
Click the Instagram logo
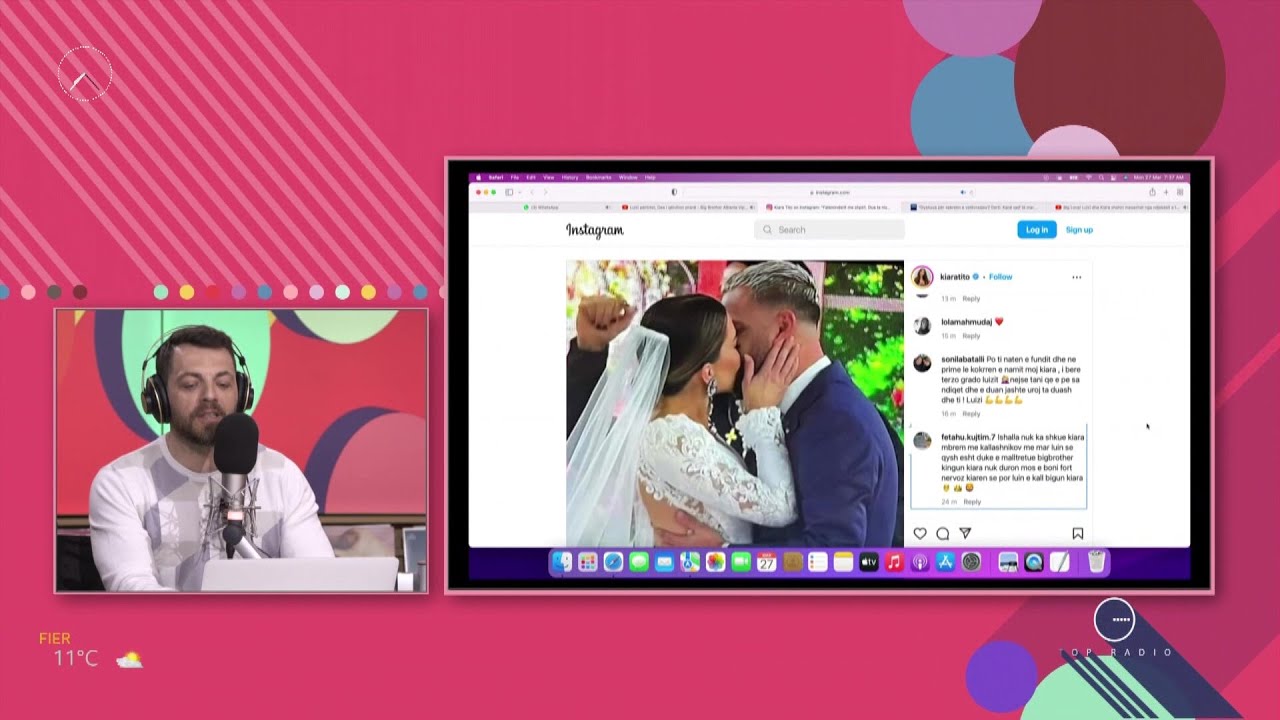click(x=595, y=230)
